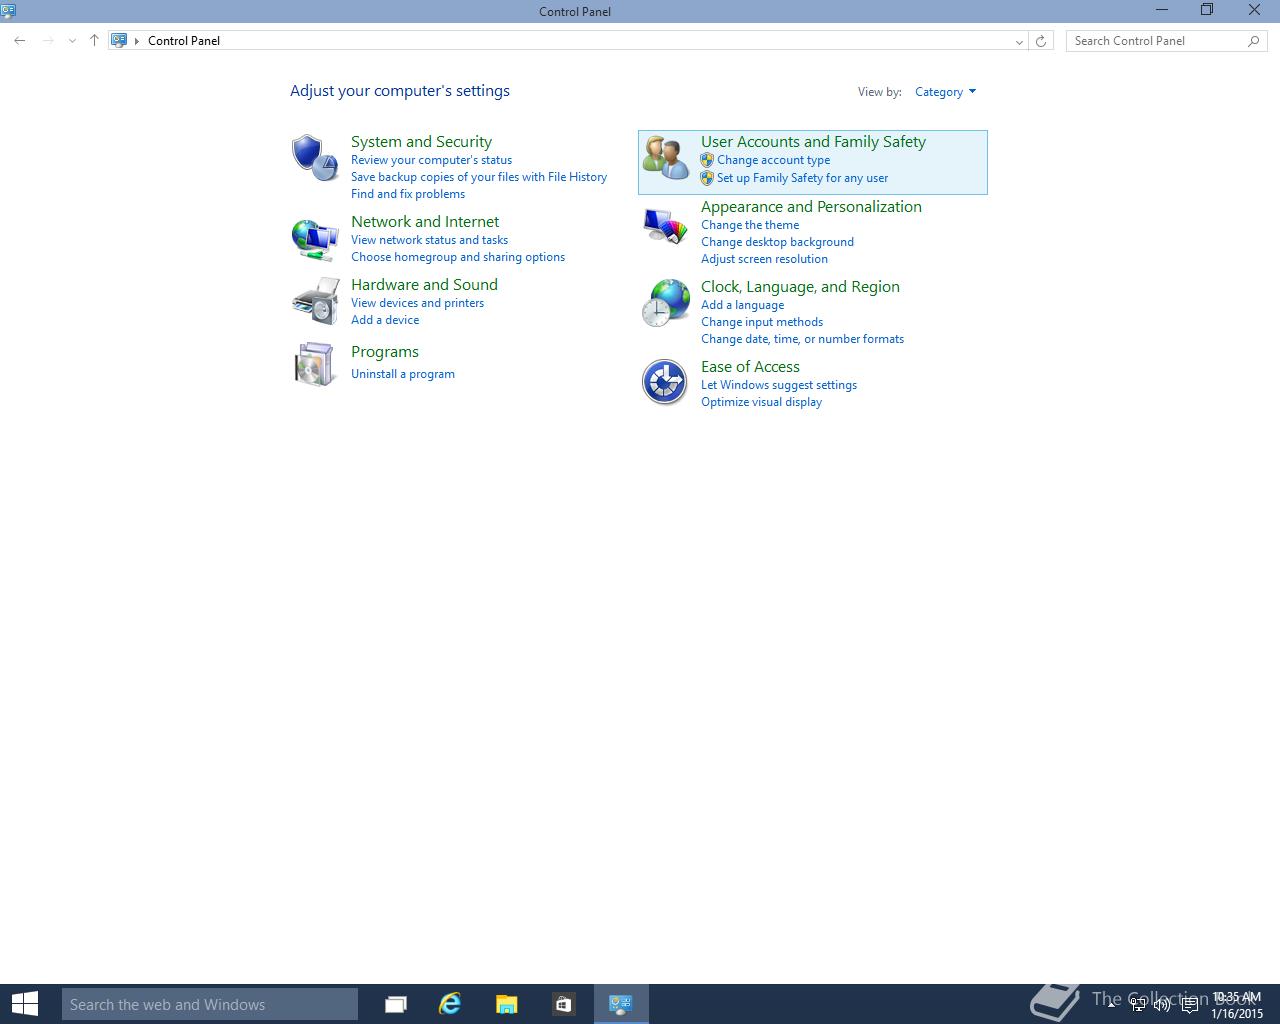Open Hardware and Sound printer icon
The width and height of the screenshot is (1280, 1024).
315,301
